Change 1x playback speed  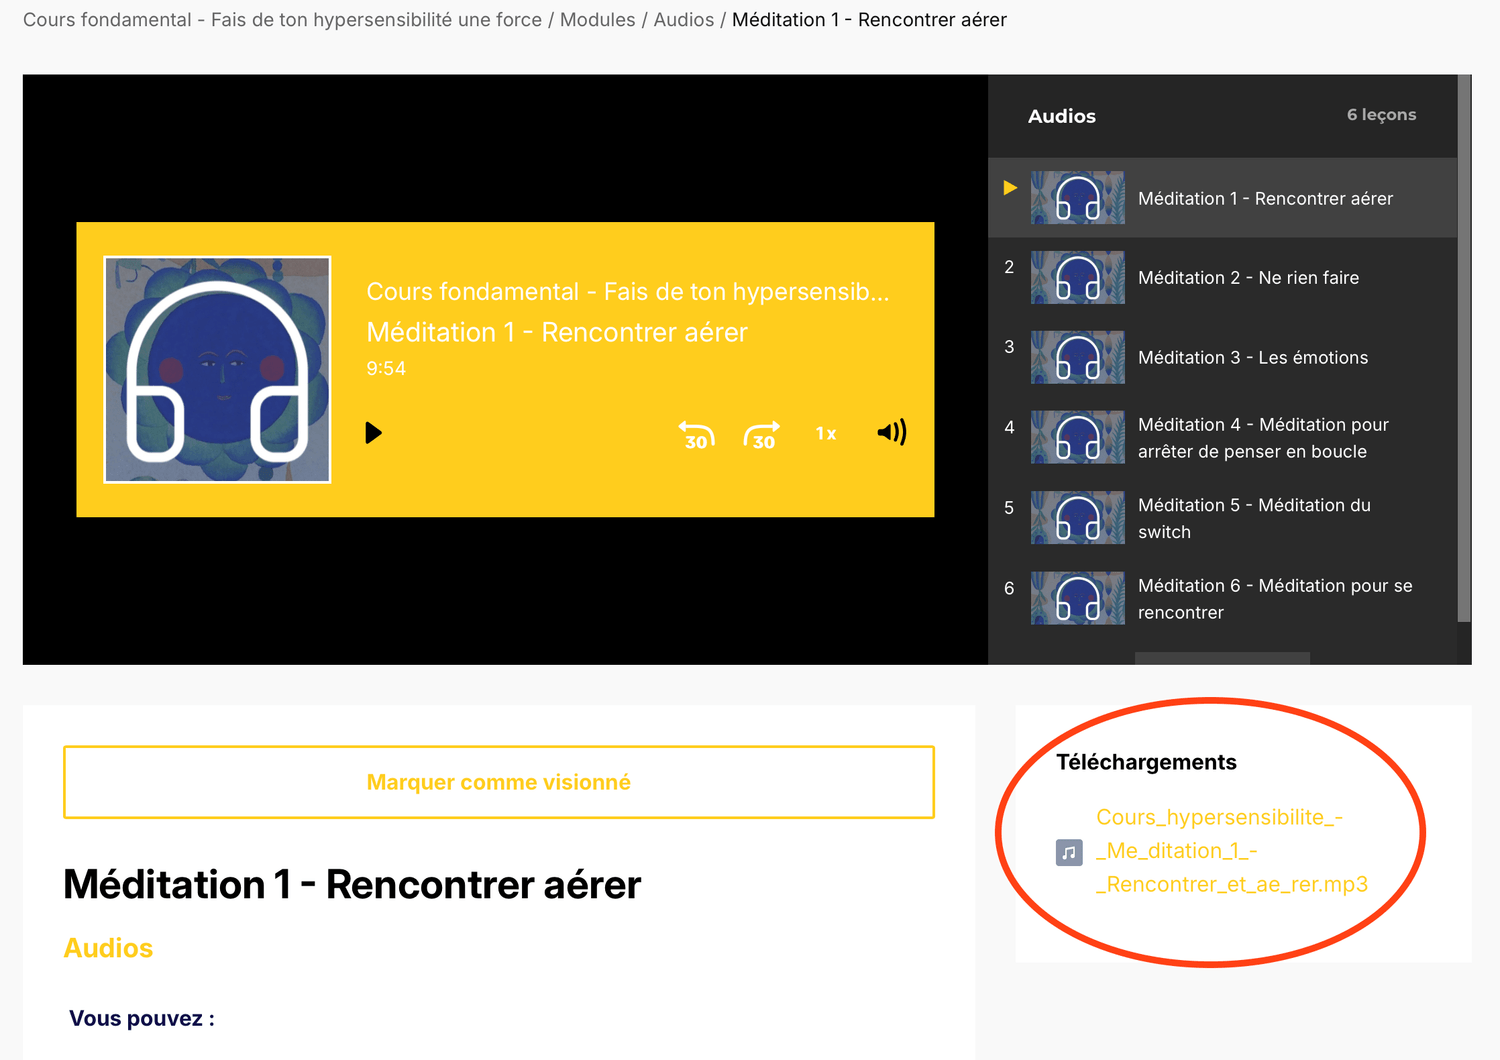pos(825,434)
